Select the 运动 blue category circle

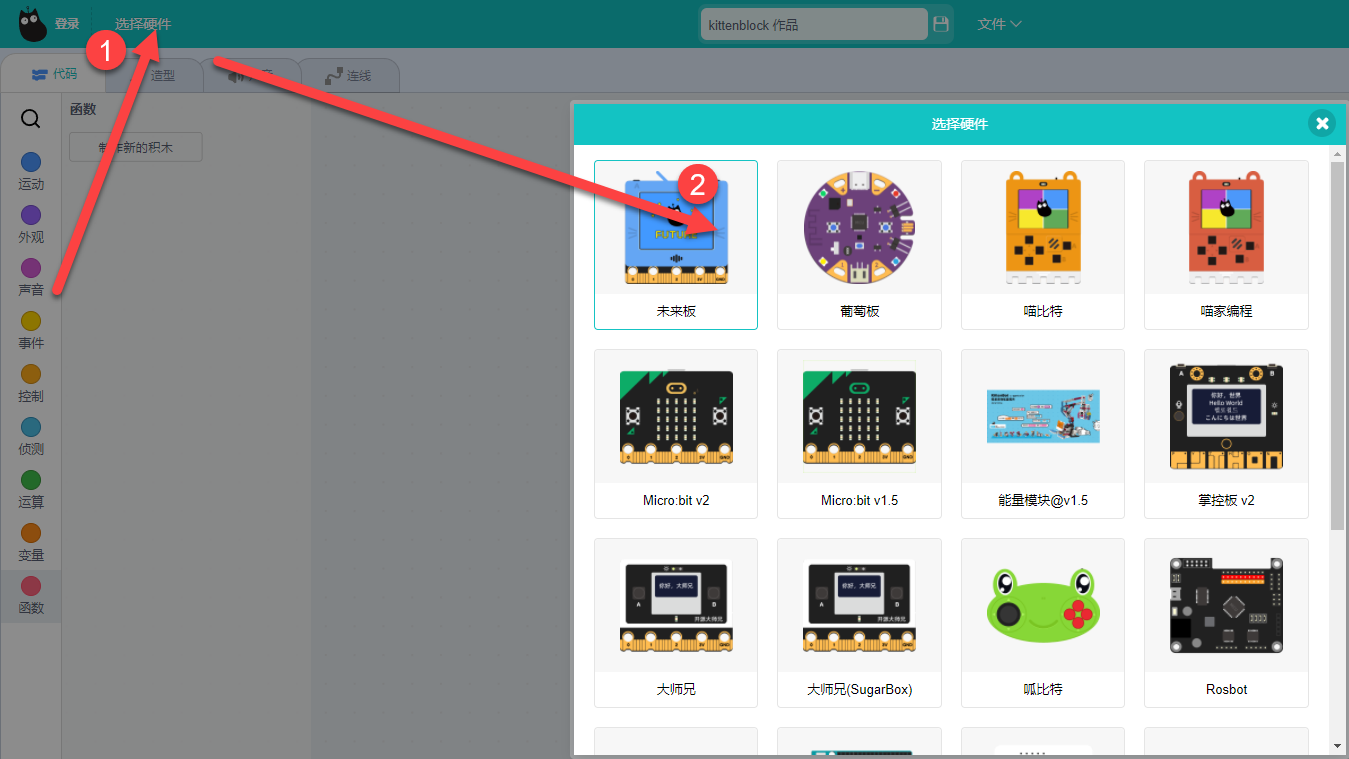[x=31, y=162]
